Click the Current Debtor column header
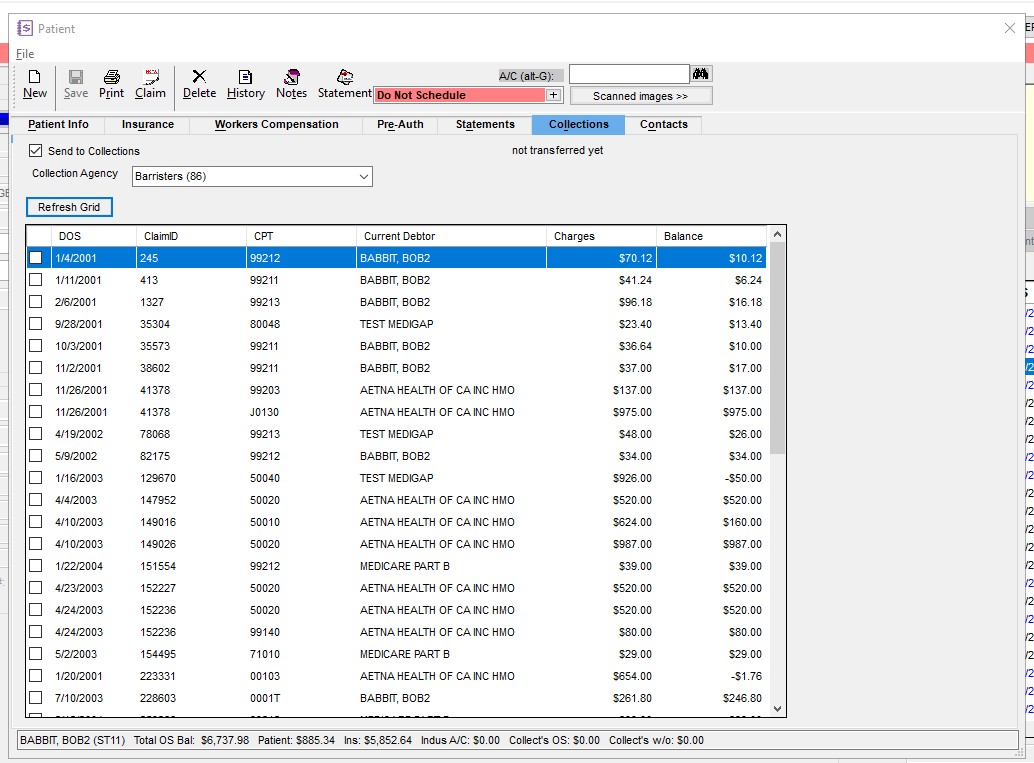This screenshot has height=763, width=1034. click(451, 236)
